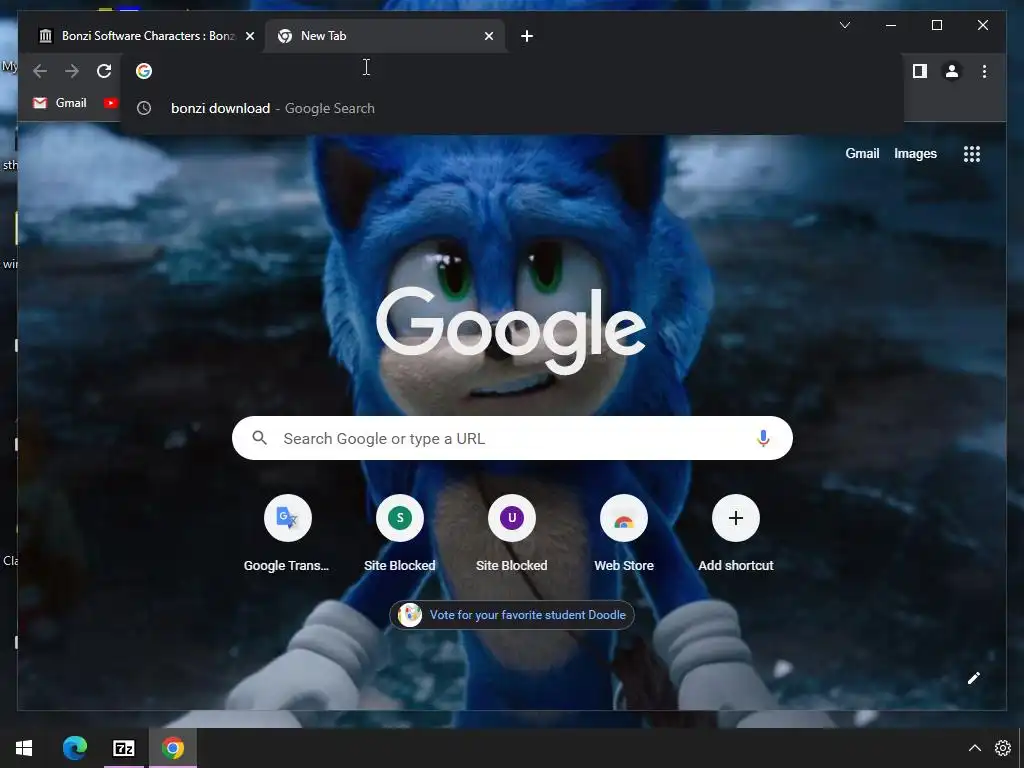1024x768 pixels.
Task: Expand the tab search dropdown arrow
Action: pyautogui.click(x=844, y=25)
